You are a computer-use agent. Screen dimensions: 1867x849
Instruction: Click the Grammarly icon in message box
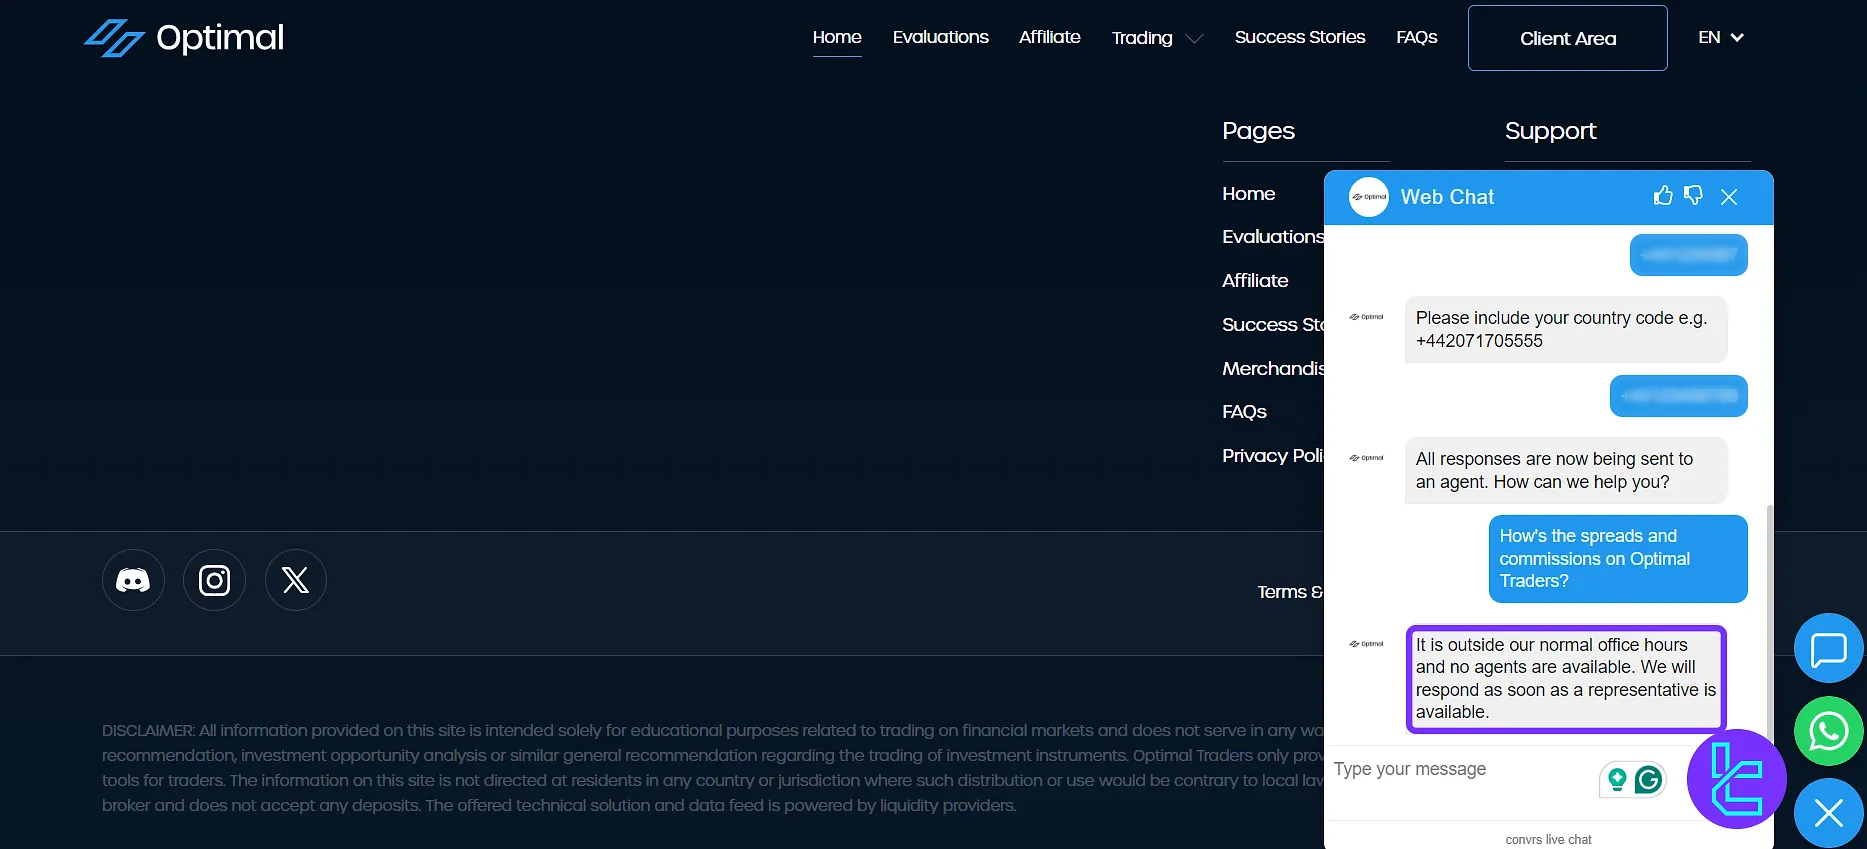click(1648, 779)
